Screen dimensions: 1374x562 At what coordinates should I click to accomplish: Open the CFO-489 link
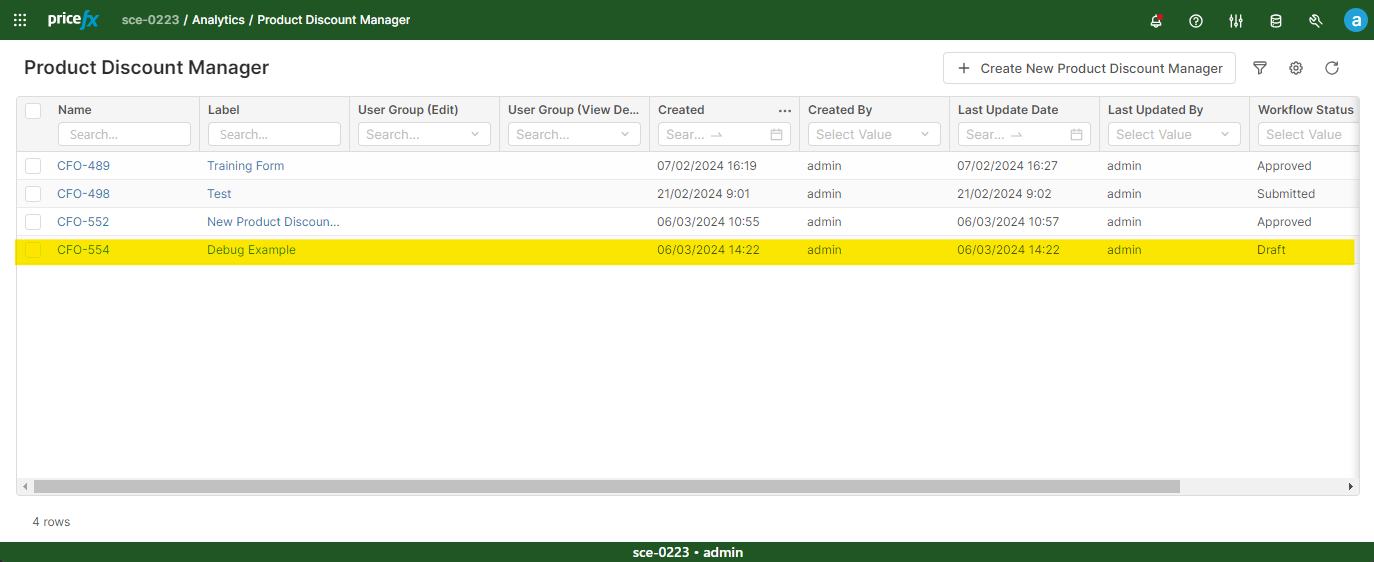83,166
